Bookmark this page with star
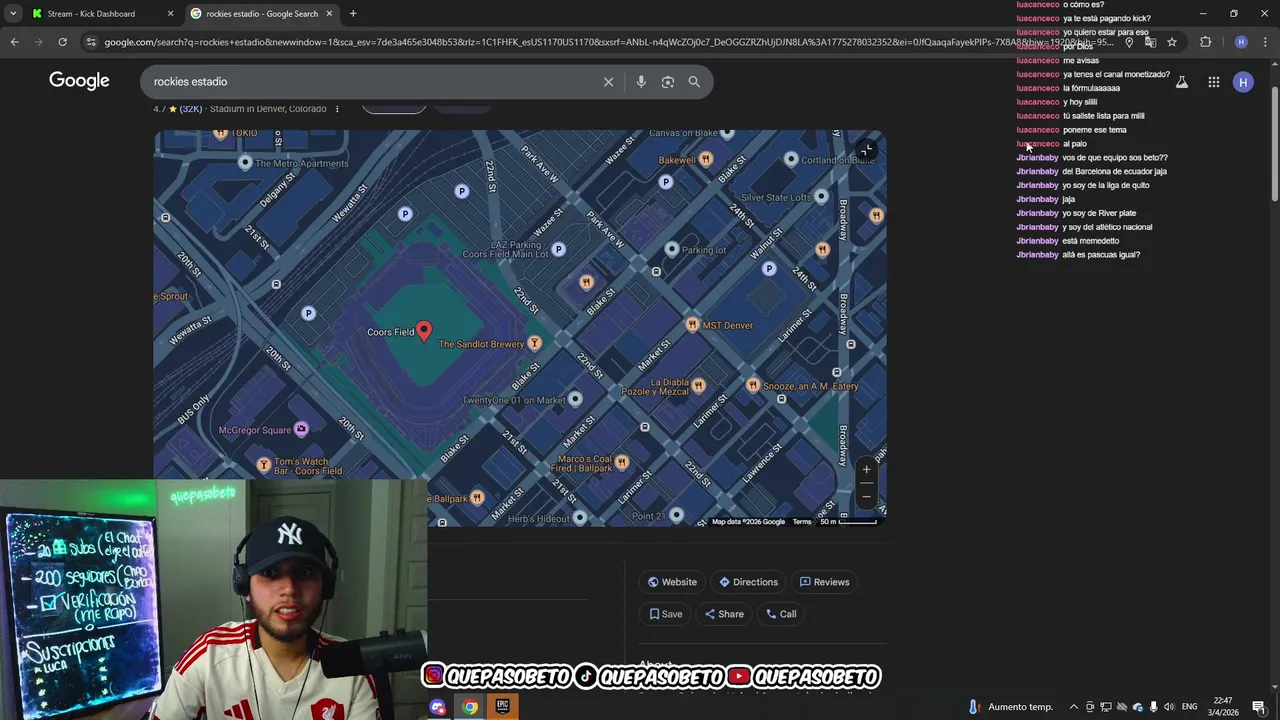1280x720 pixels. tap(1172, 42)
